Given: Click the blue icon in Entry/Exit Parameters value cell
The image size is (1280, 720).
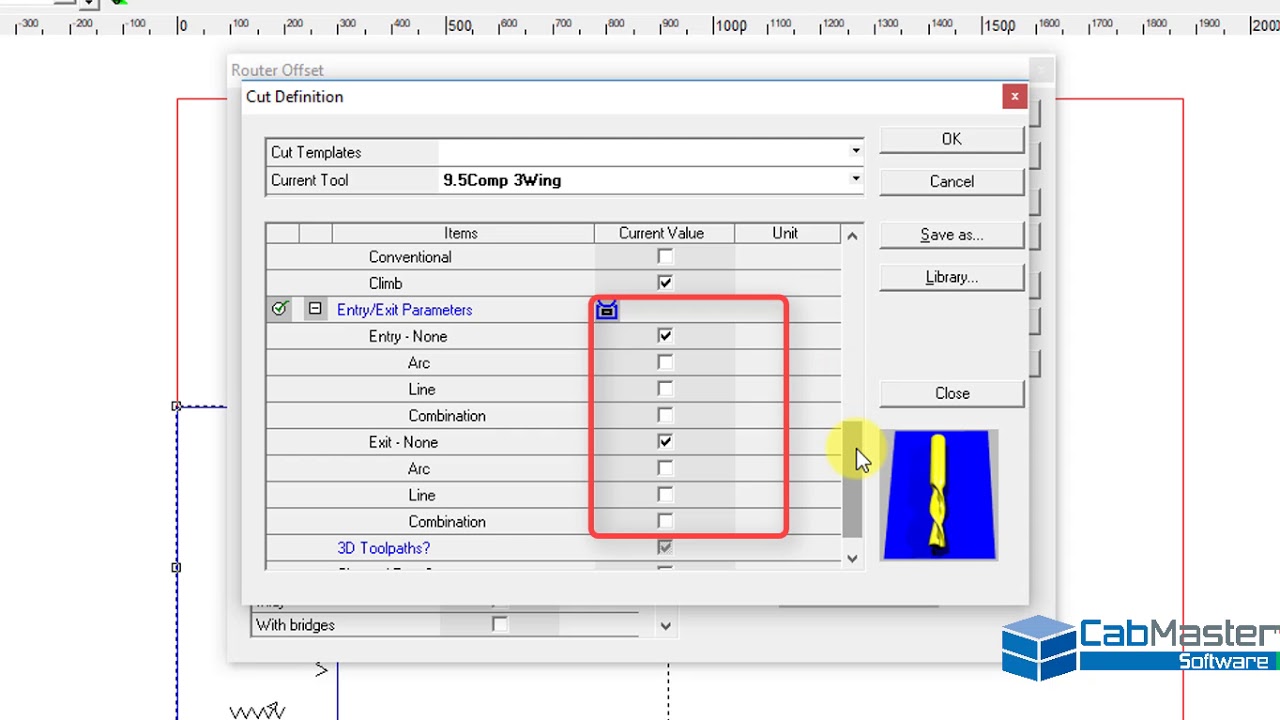Looking at the screenshot, I should click(x=606, y=310).
